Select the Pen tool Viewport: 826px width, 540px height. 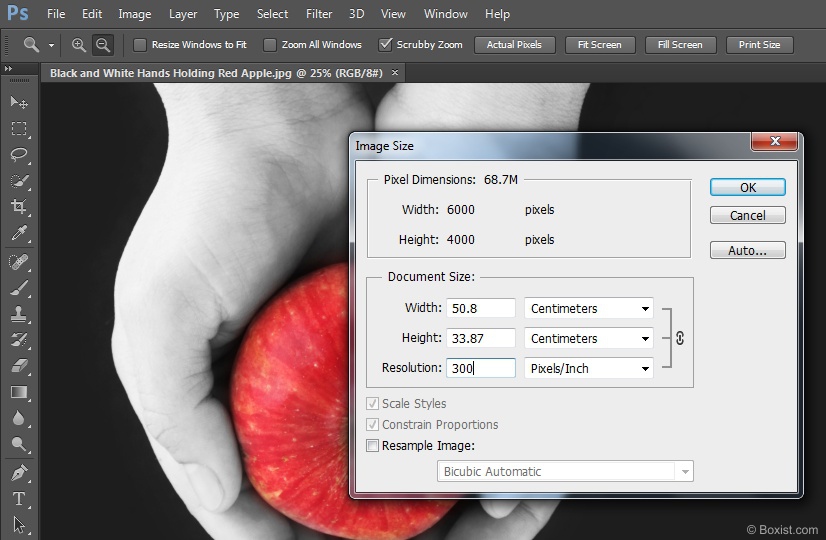(19, 473)
